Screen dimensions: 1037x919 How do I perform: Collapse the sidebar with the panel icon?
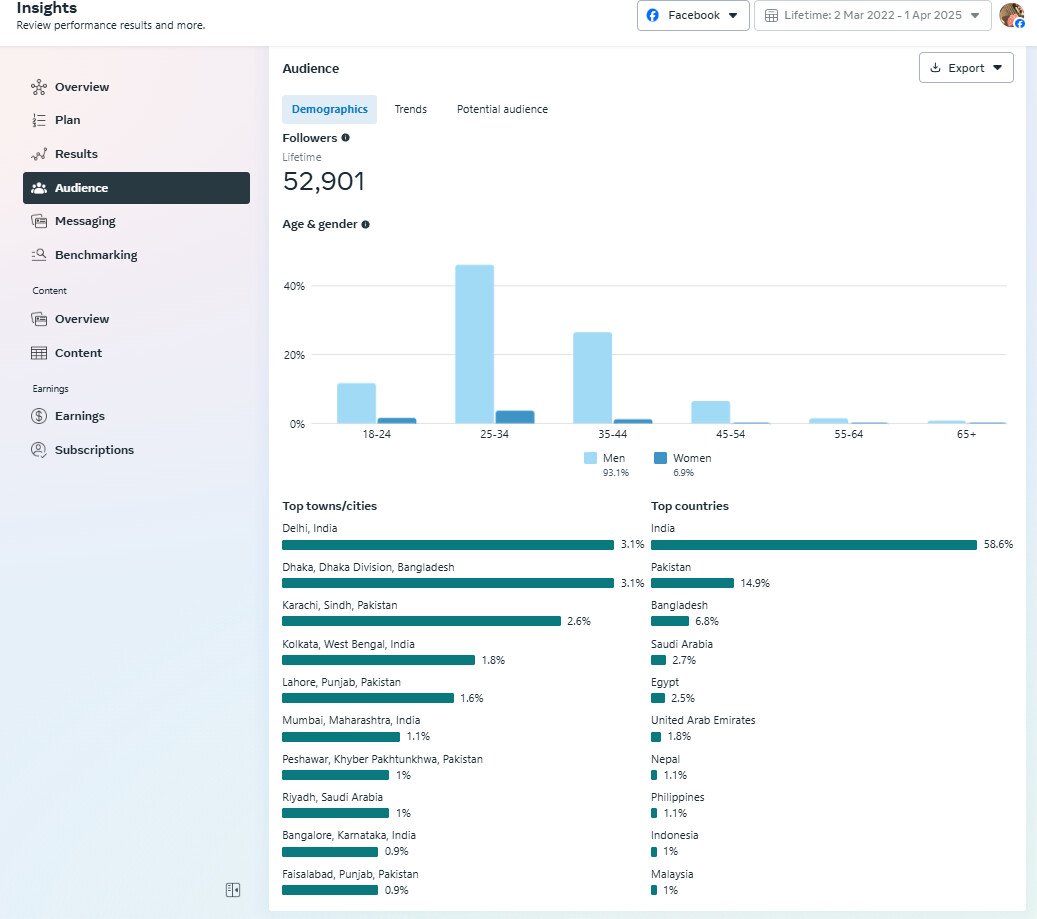233,890
